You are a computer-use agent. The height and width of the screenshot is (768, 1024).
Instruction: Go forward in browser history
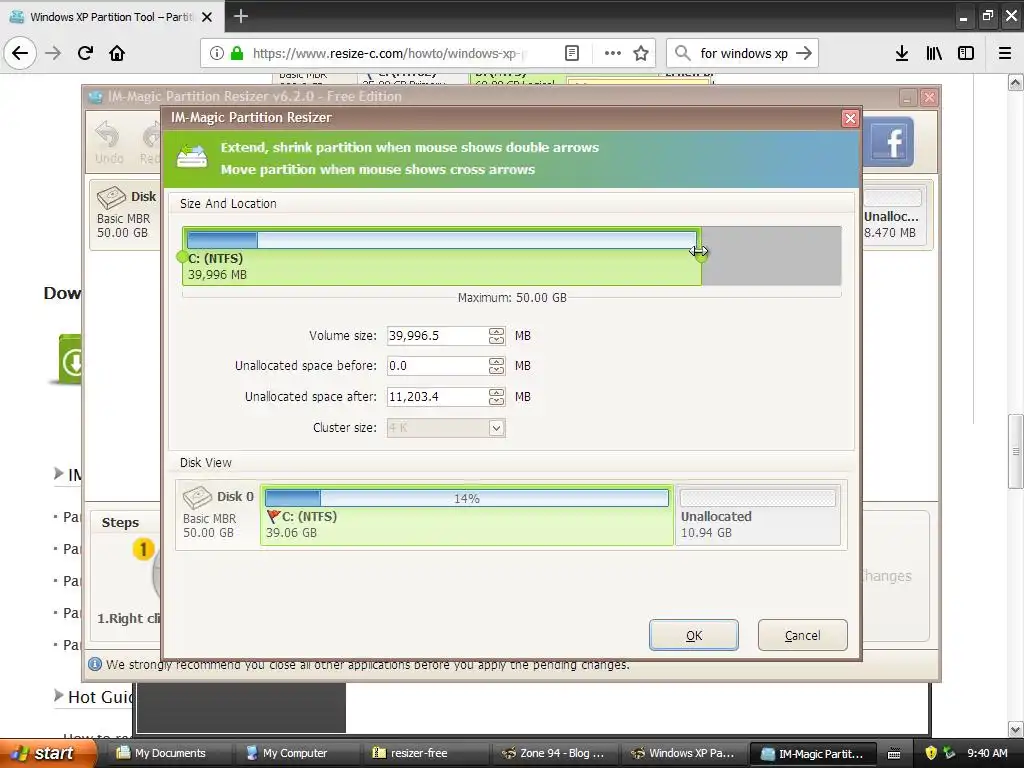pos(53,53)
